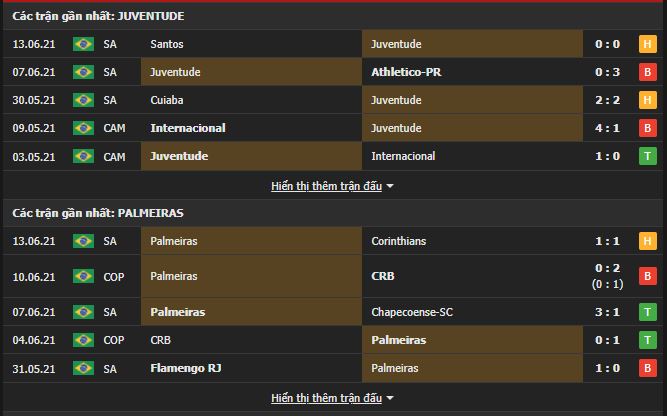
Task: Click red B badge on Athletico-PR match
Action: (x=647, y=72)
